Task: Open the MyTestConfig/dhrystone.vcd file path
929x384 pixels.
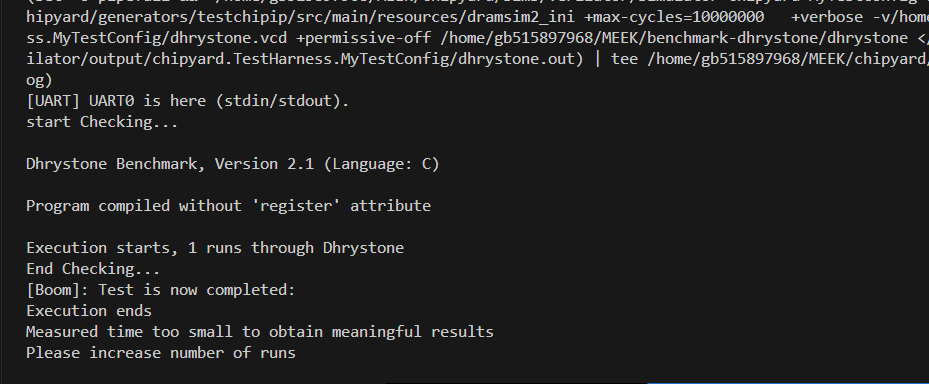Action: (x=156, y=38)
